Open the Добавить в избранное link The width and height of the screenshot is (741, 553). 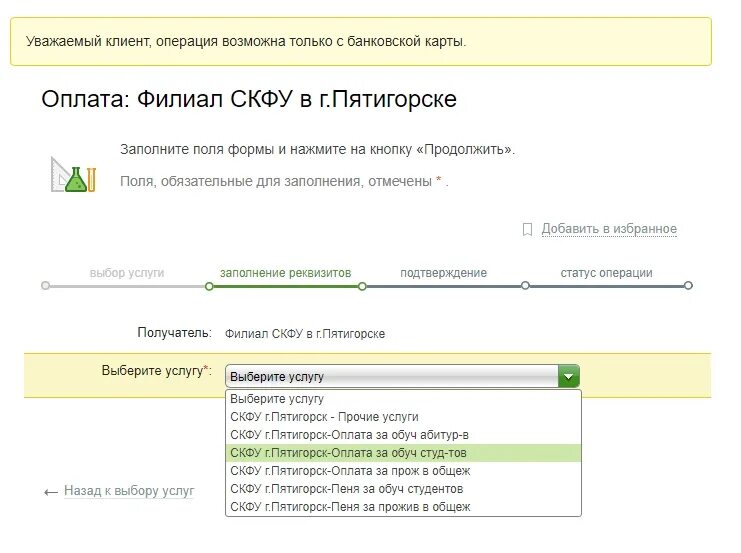pos(609,229)
